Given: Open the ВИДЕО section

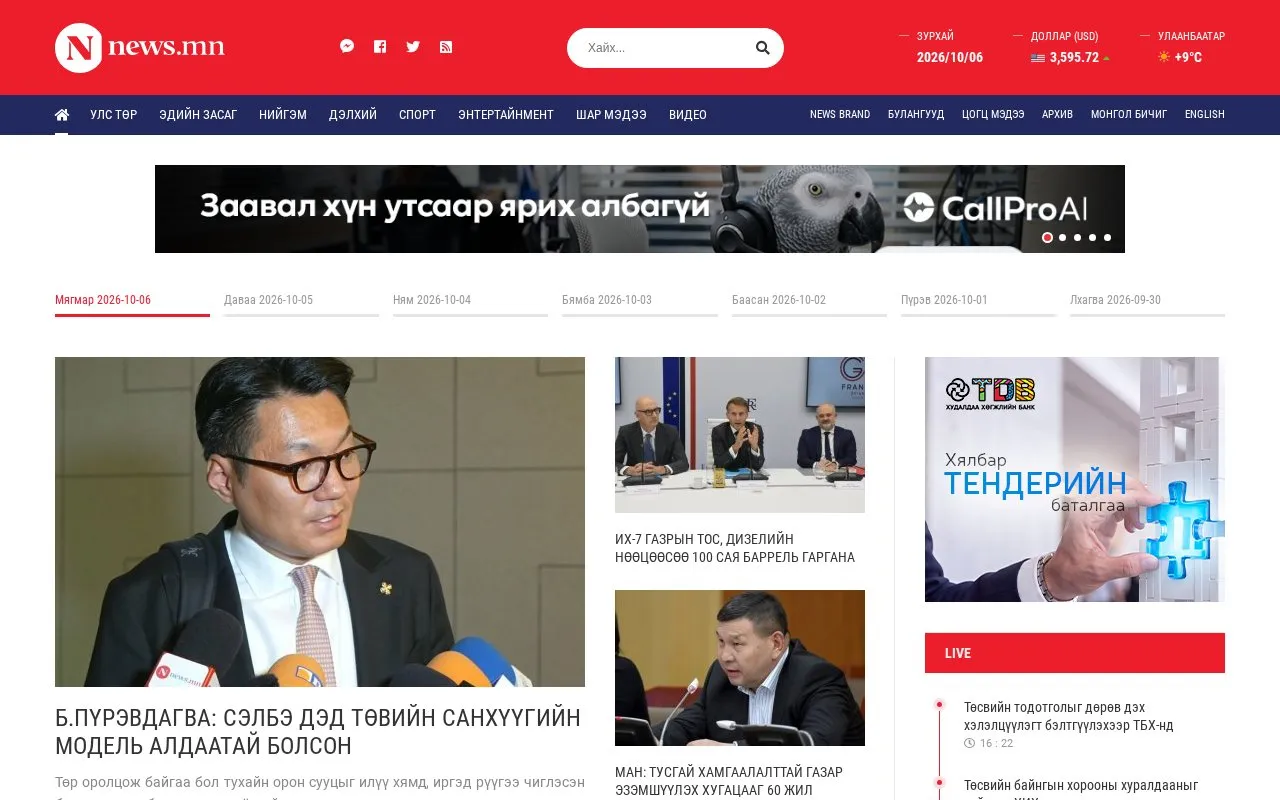Looking at the screenshot, I should (x=688, y=115).
